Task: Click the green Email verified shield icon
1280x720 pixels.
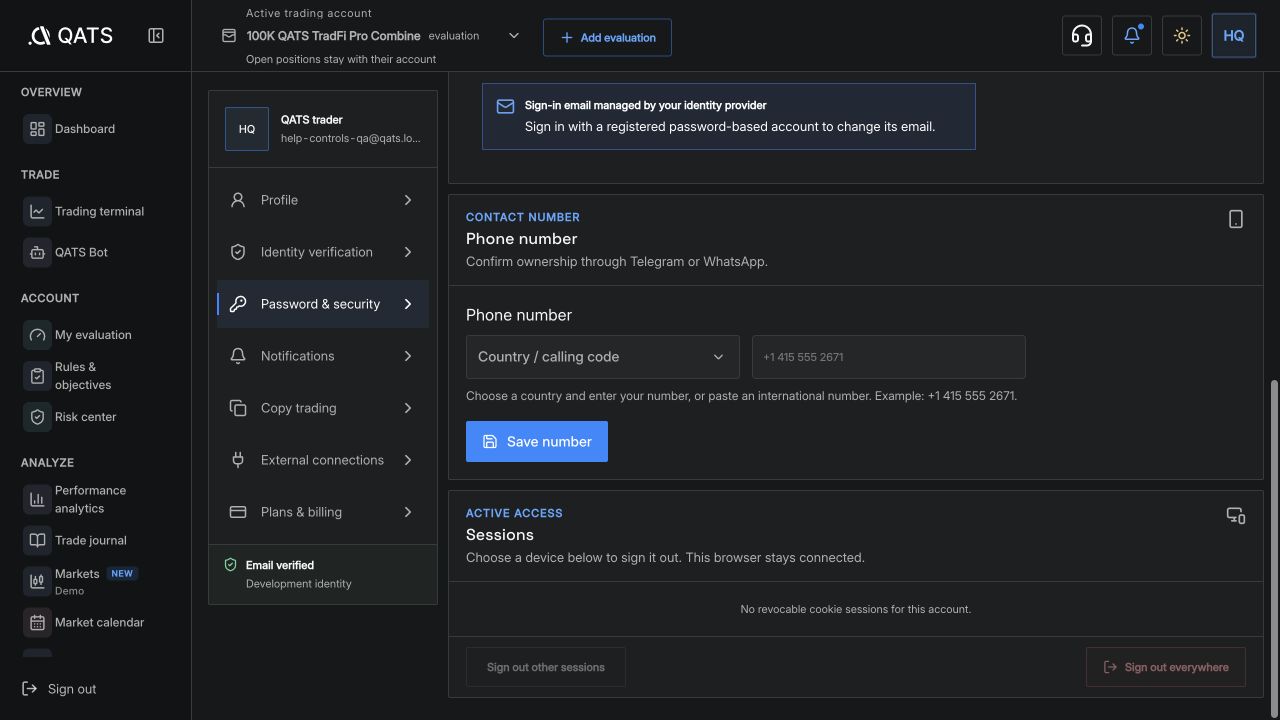Action: (231, 565)
